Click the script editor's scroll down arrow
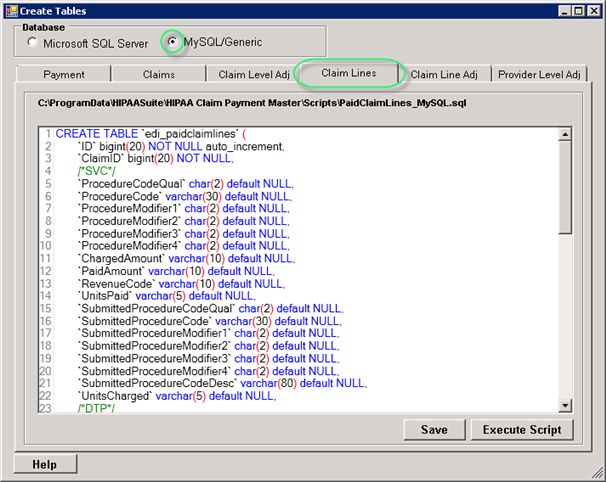 [565, 404]
